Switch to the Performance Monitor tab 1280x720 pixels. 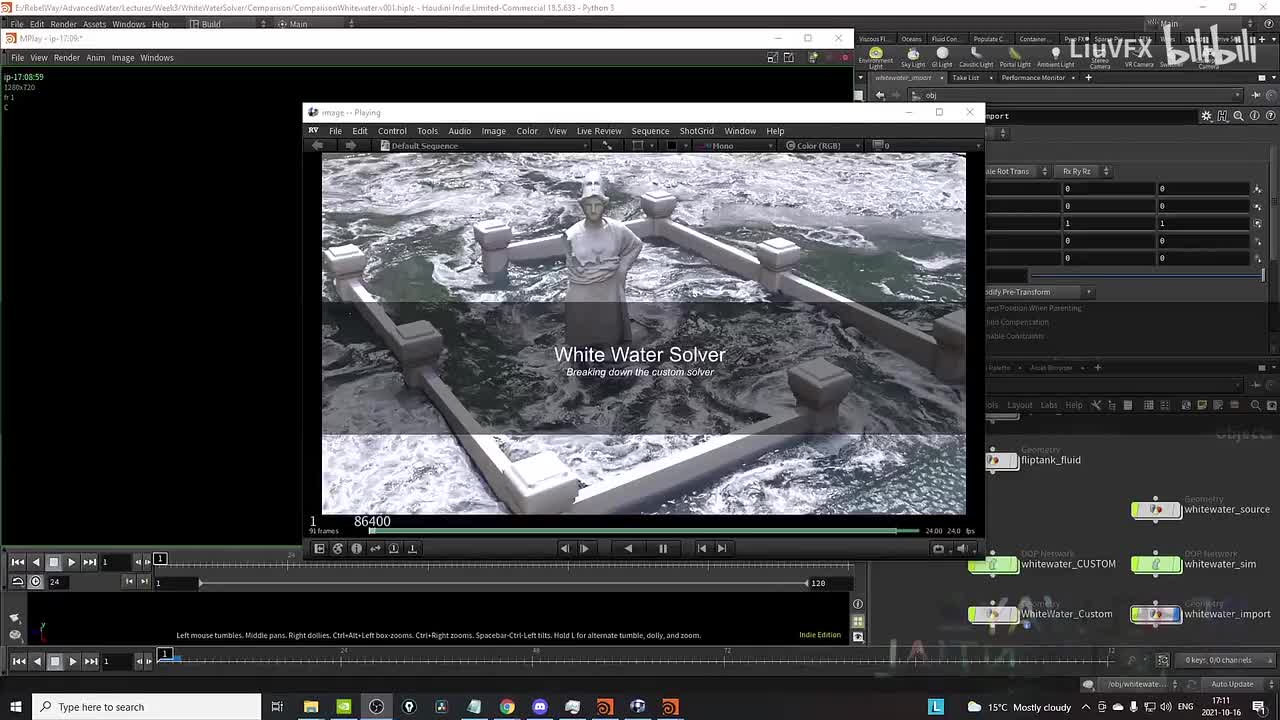(x=1034, y=78)
